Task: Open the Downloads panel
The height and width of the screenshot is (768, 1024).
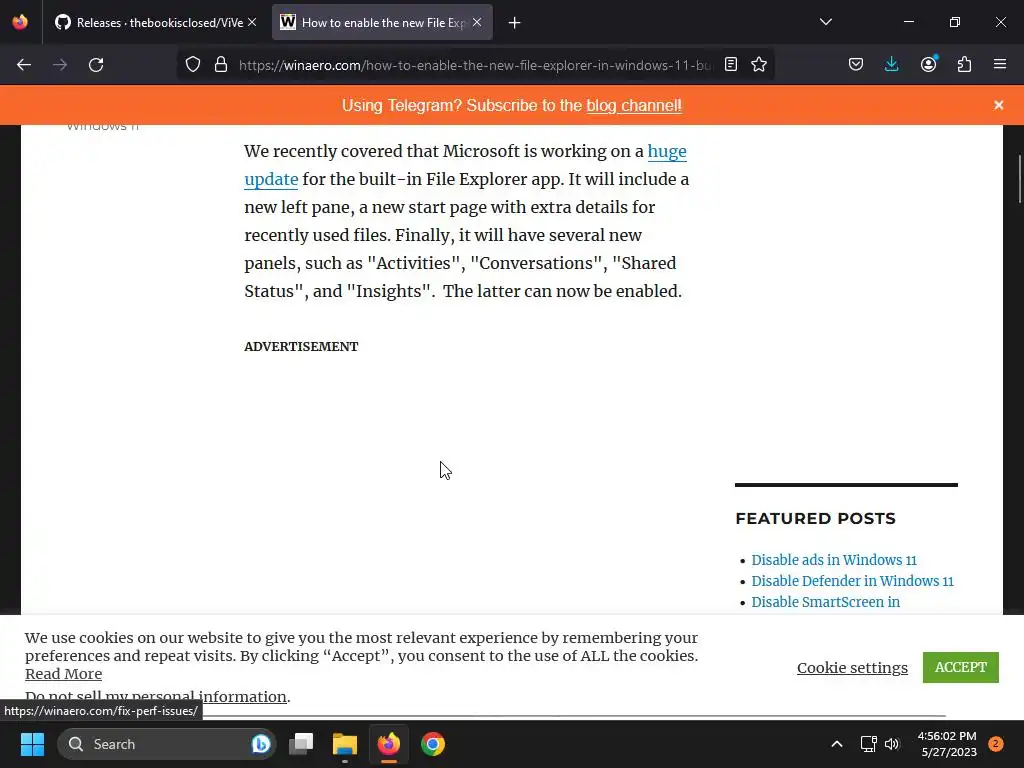Action: [x=891, y=65]
